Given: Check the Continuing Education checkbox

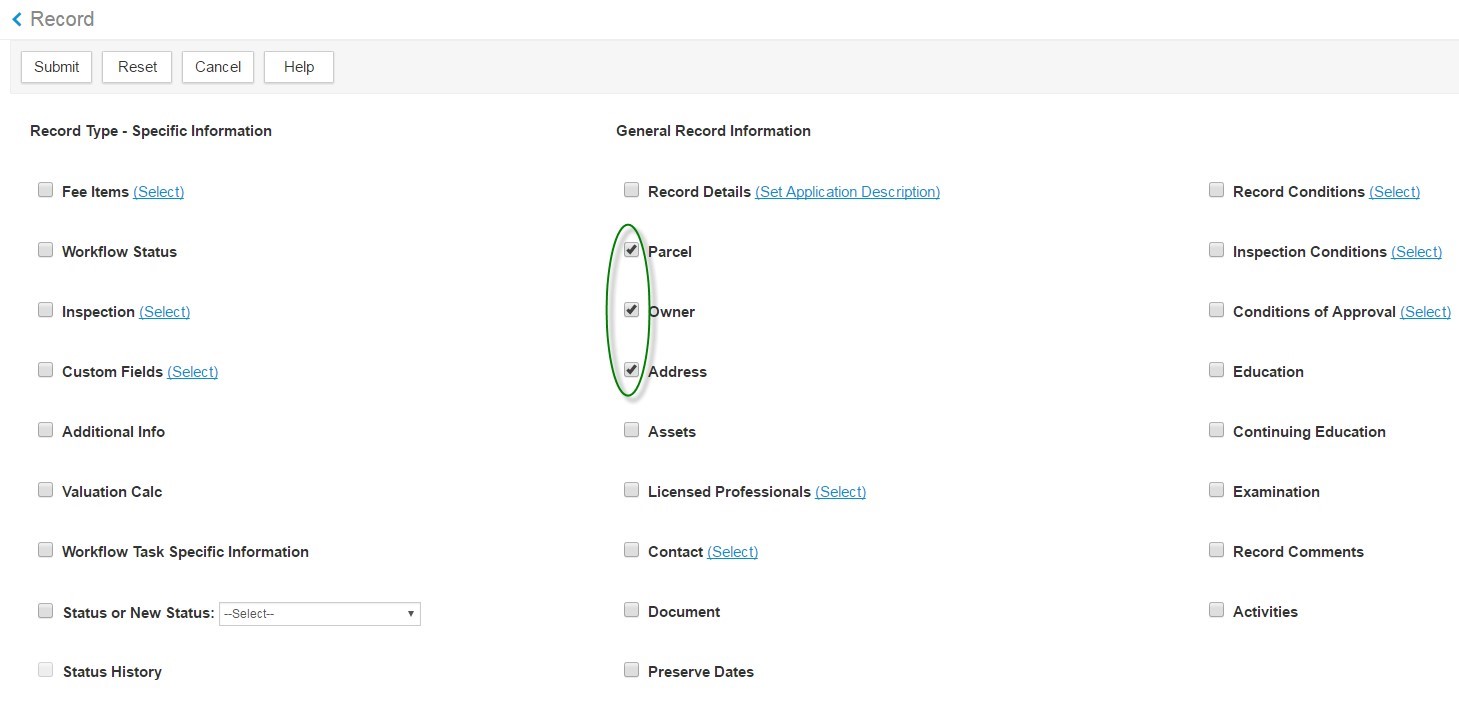Looking at the screenshot, I should tap(1216, 430).
